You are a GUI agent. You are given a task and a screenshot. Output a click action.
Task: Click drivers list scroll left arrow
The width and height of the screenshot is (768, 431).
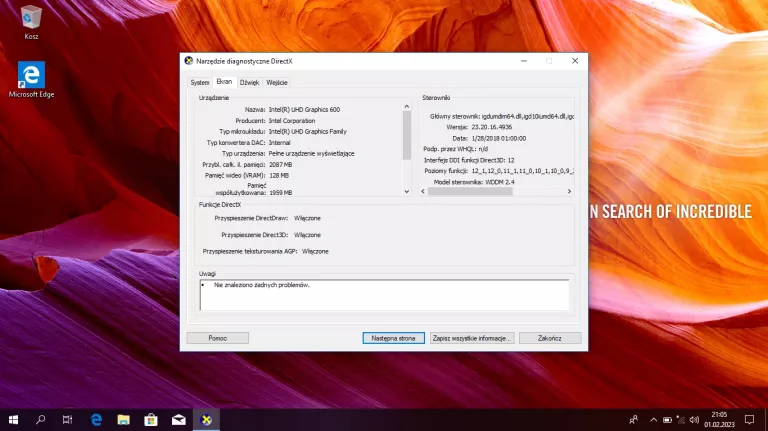pos(423,192)
